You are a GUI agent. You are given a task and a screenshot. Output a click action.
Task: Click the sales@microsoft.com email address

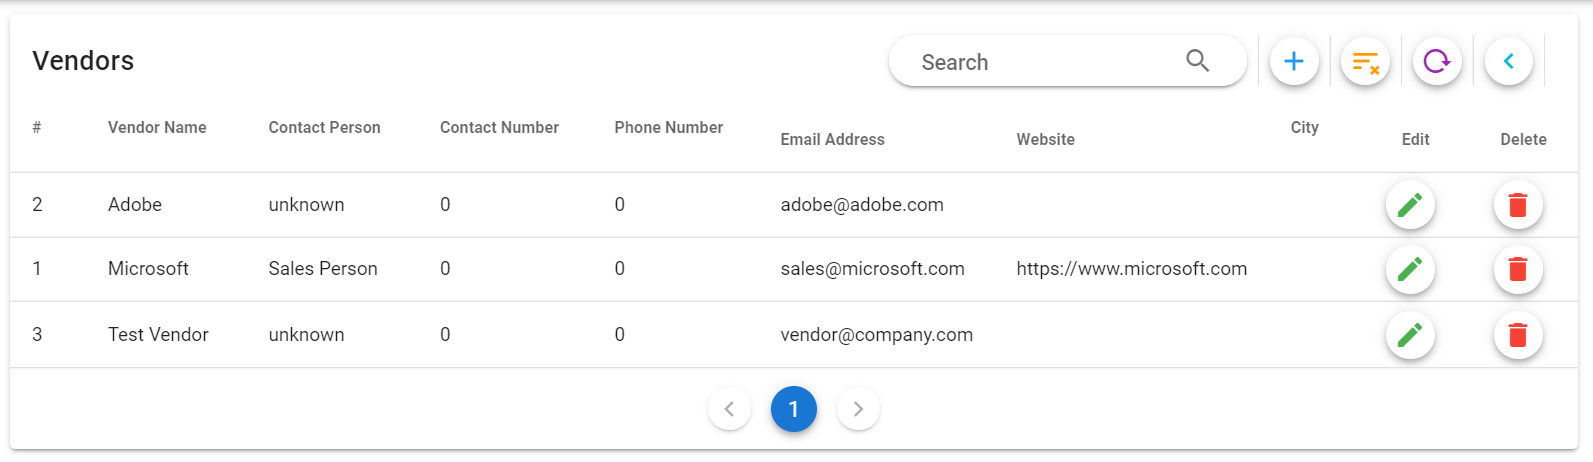coord(872,269)
